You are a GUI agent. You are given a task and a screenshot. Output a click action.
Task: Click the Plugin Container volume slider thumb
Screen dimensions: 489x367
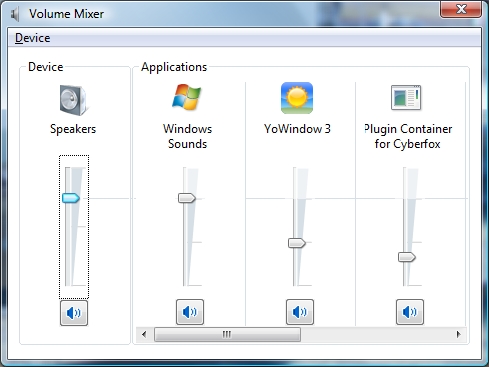407,257
